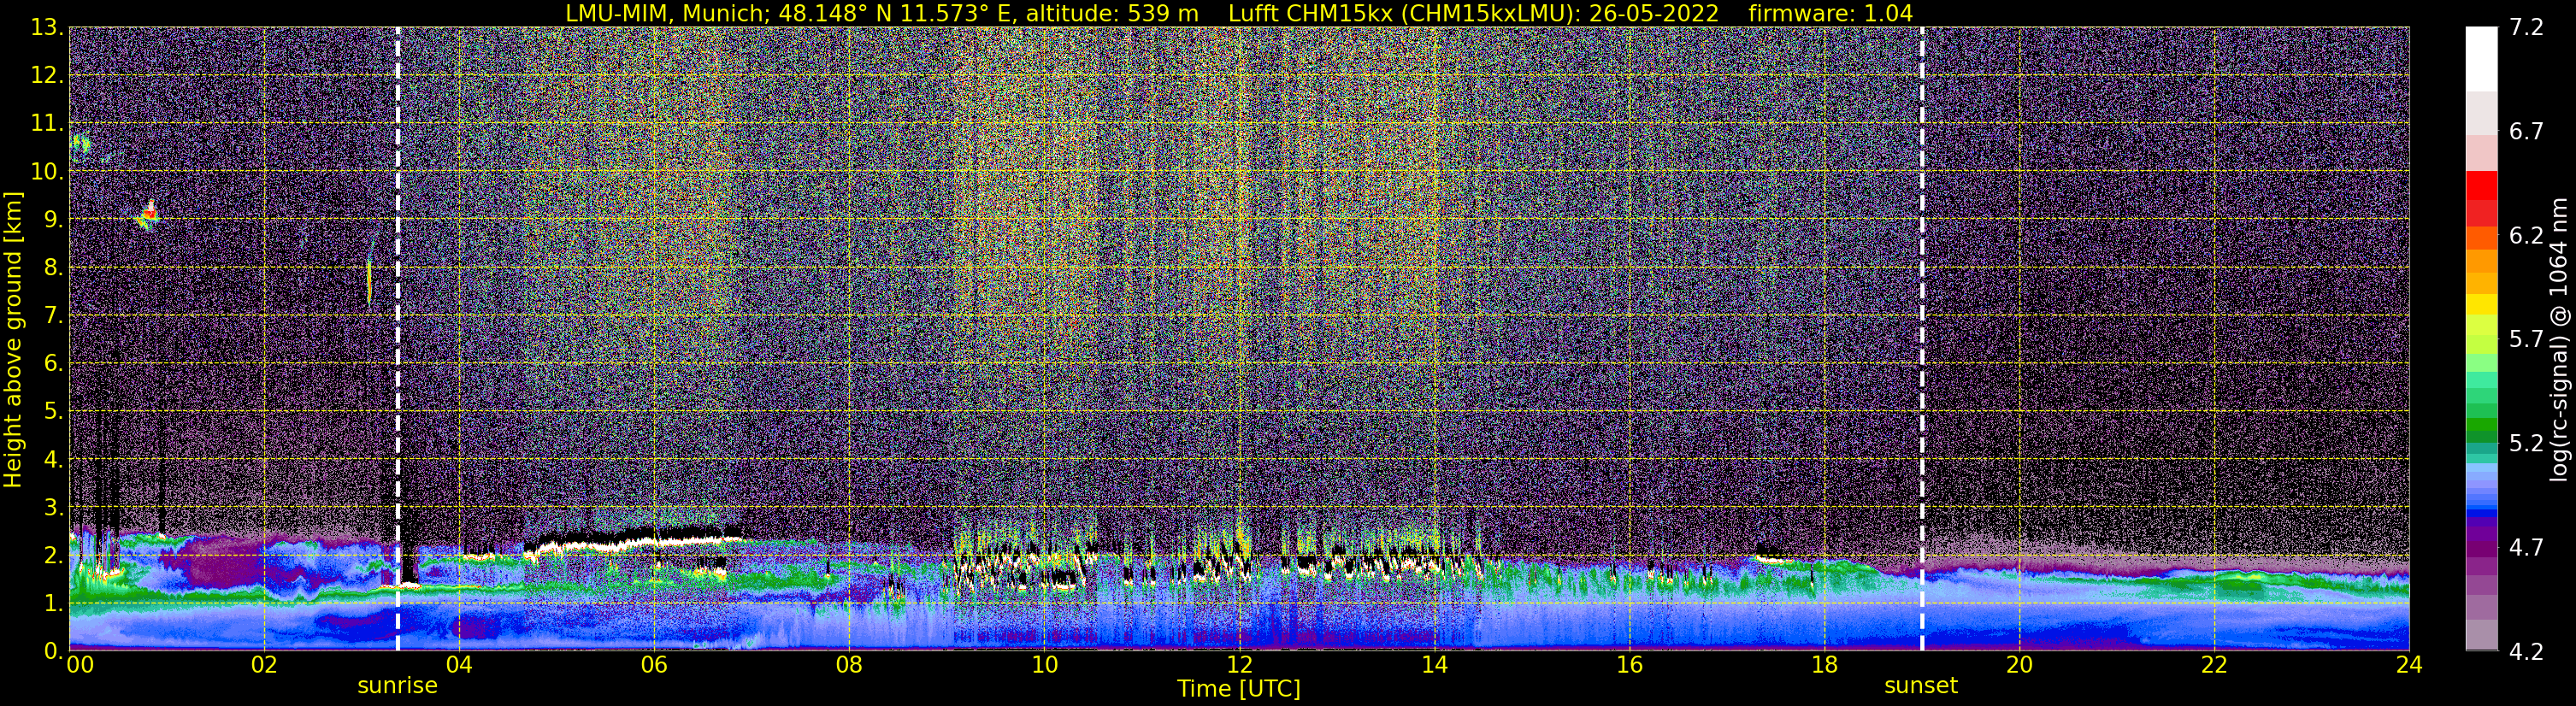Click the 'log(rc-signal) @ 1064 nm' colorbar label
Viewport: 2576px width, 706px height.
tap(2559, 340)
